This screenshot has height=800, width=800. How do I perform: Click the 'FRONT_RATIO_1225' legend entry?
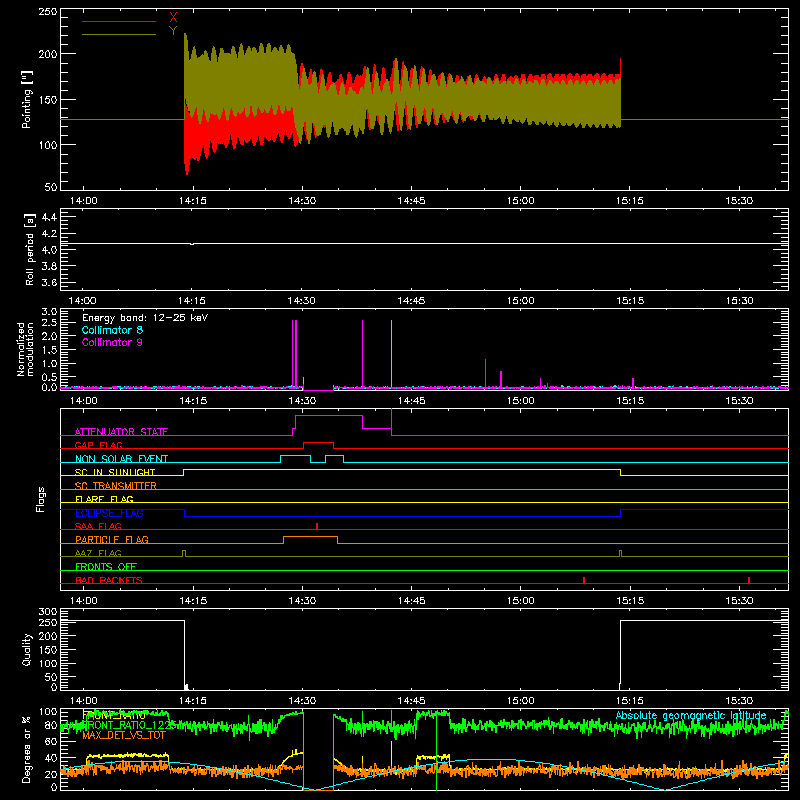[x=130, y=725]
